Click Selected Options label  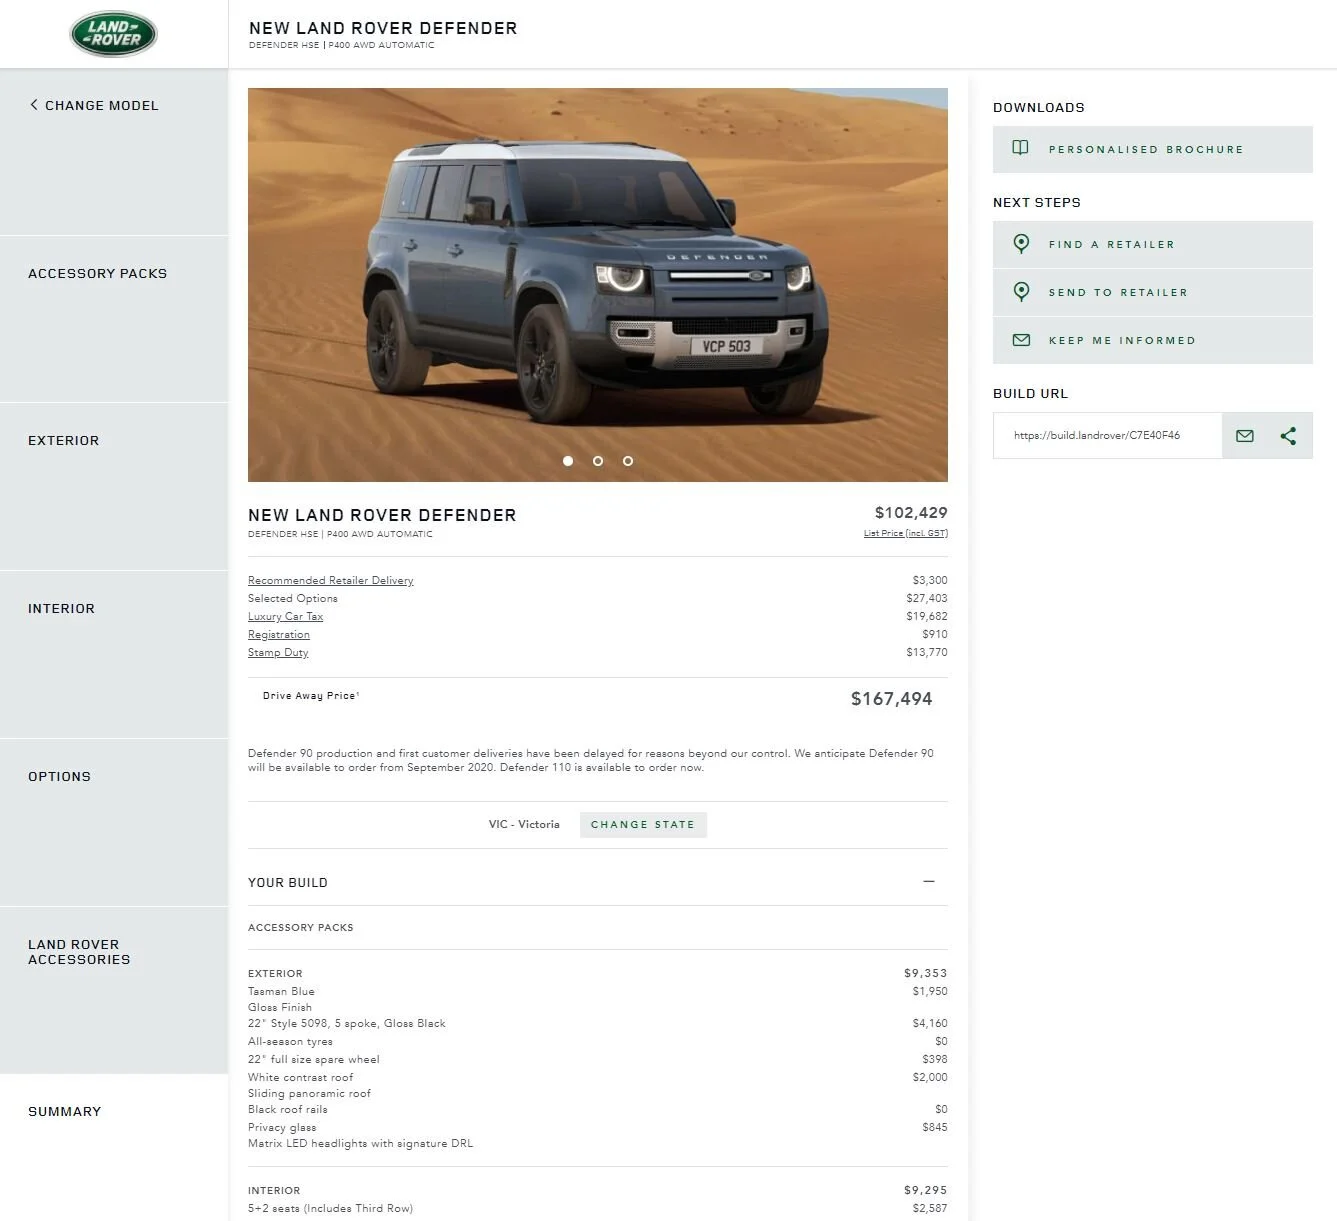pyautogui.click(x=293, y=598)
